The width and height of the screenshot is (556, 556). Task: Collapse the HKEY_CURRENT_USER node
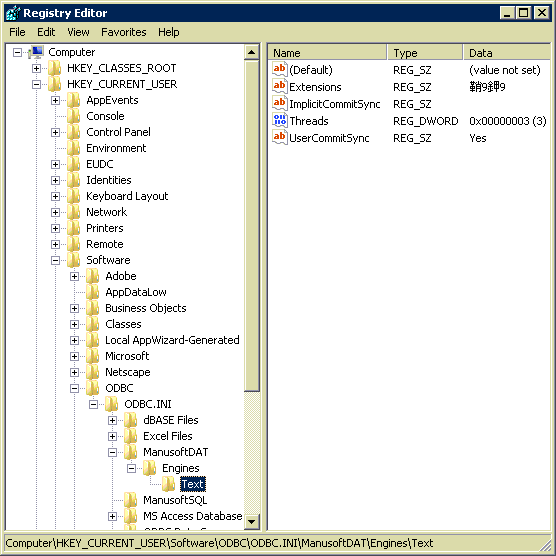point(36,84)
